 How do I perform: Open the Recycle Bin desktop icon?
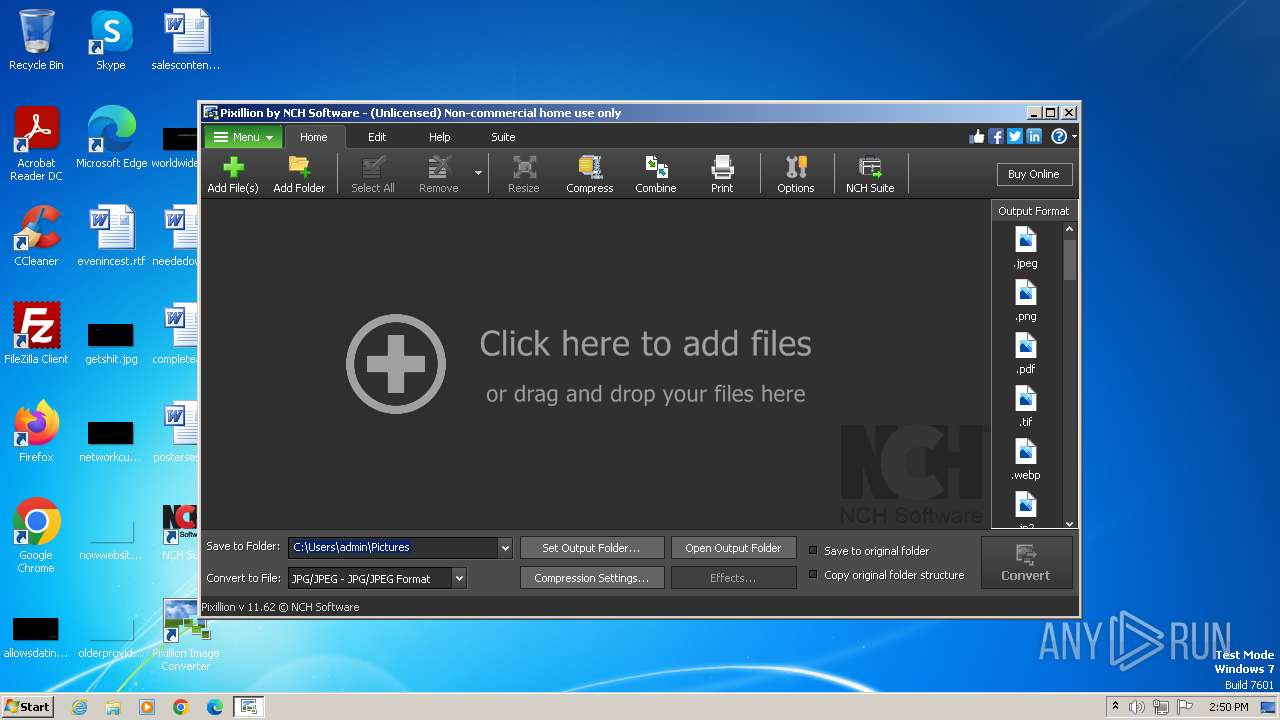point(36,40)
